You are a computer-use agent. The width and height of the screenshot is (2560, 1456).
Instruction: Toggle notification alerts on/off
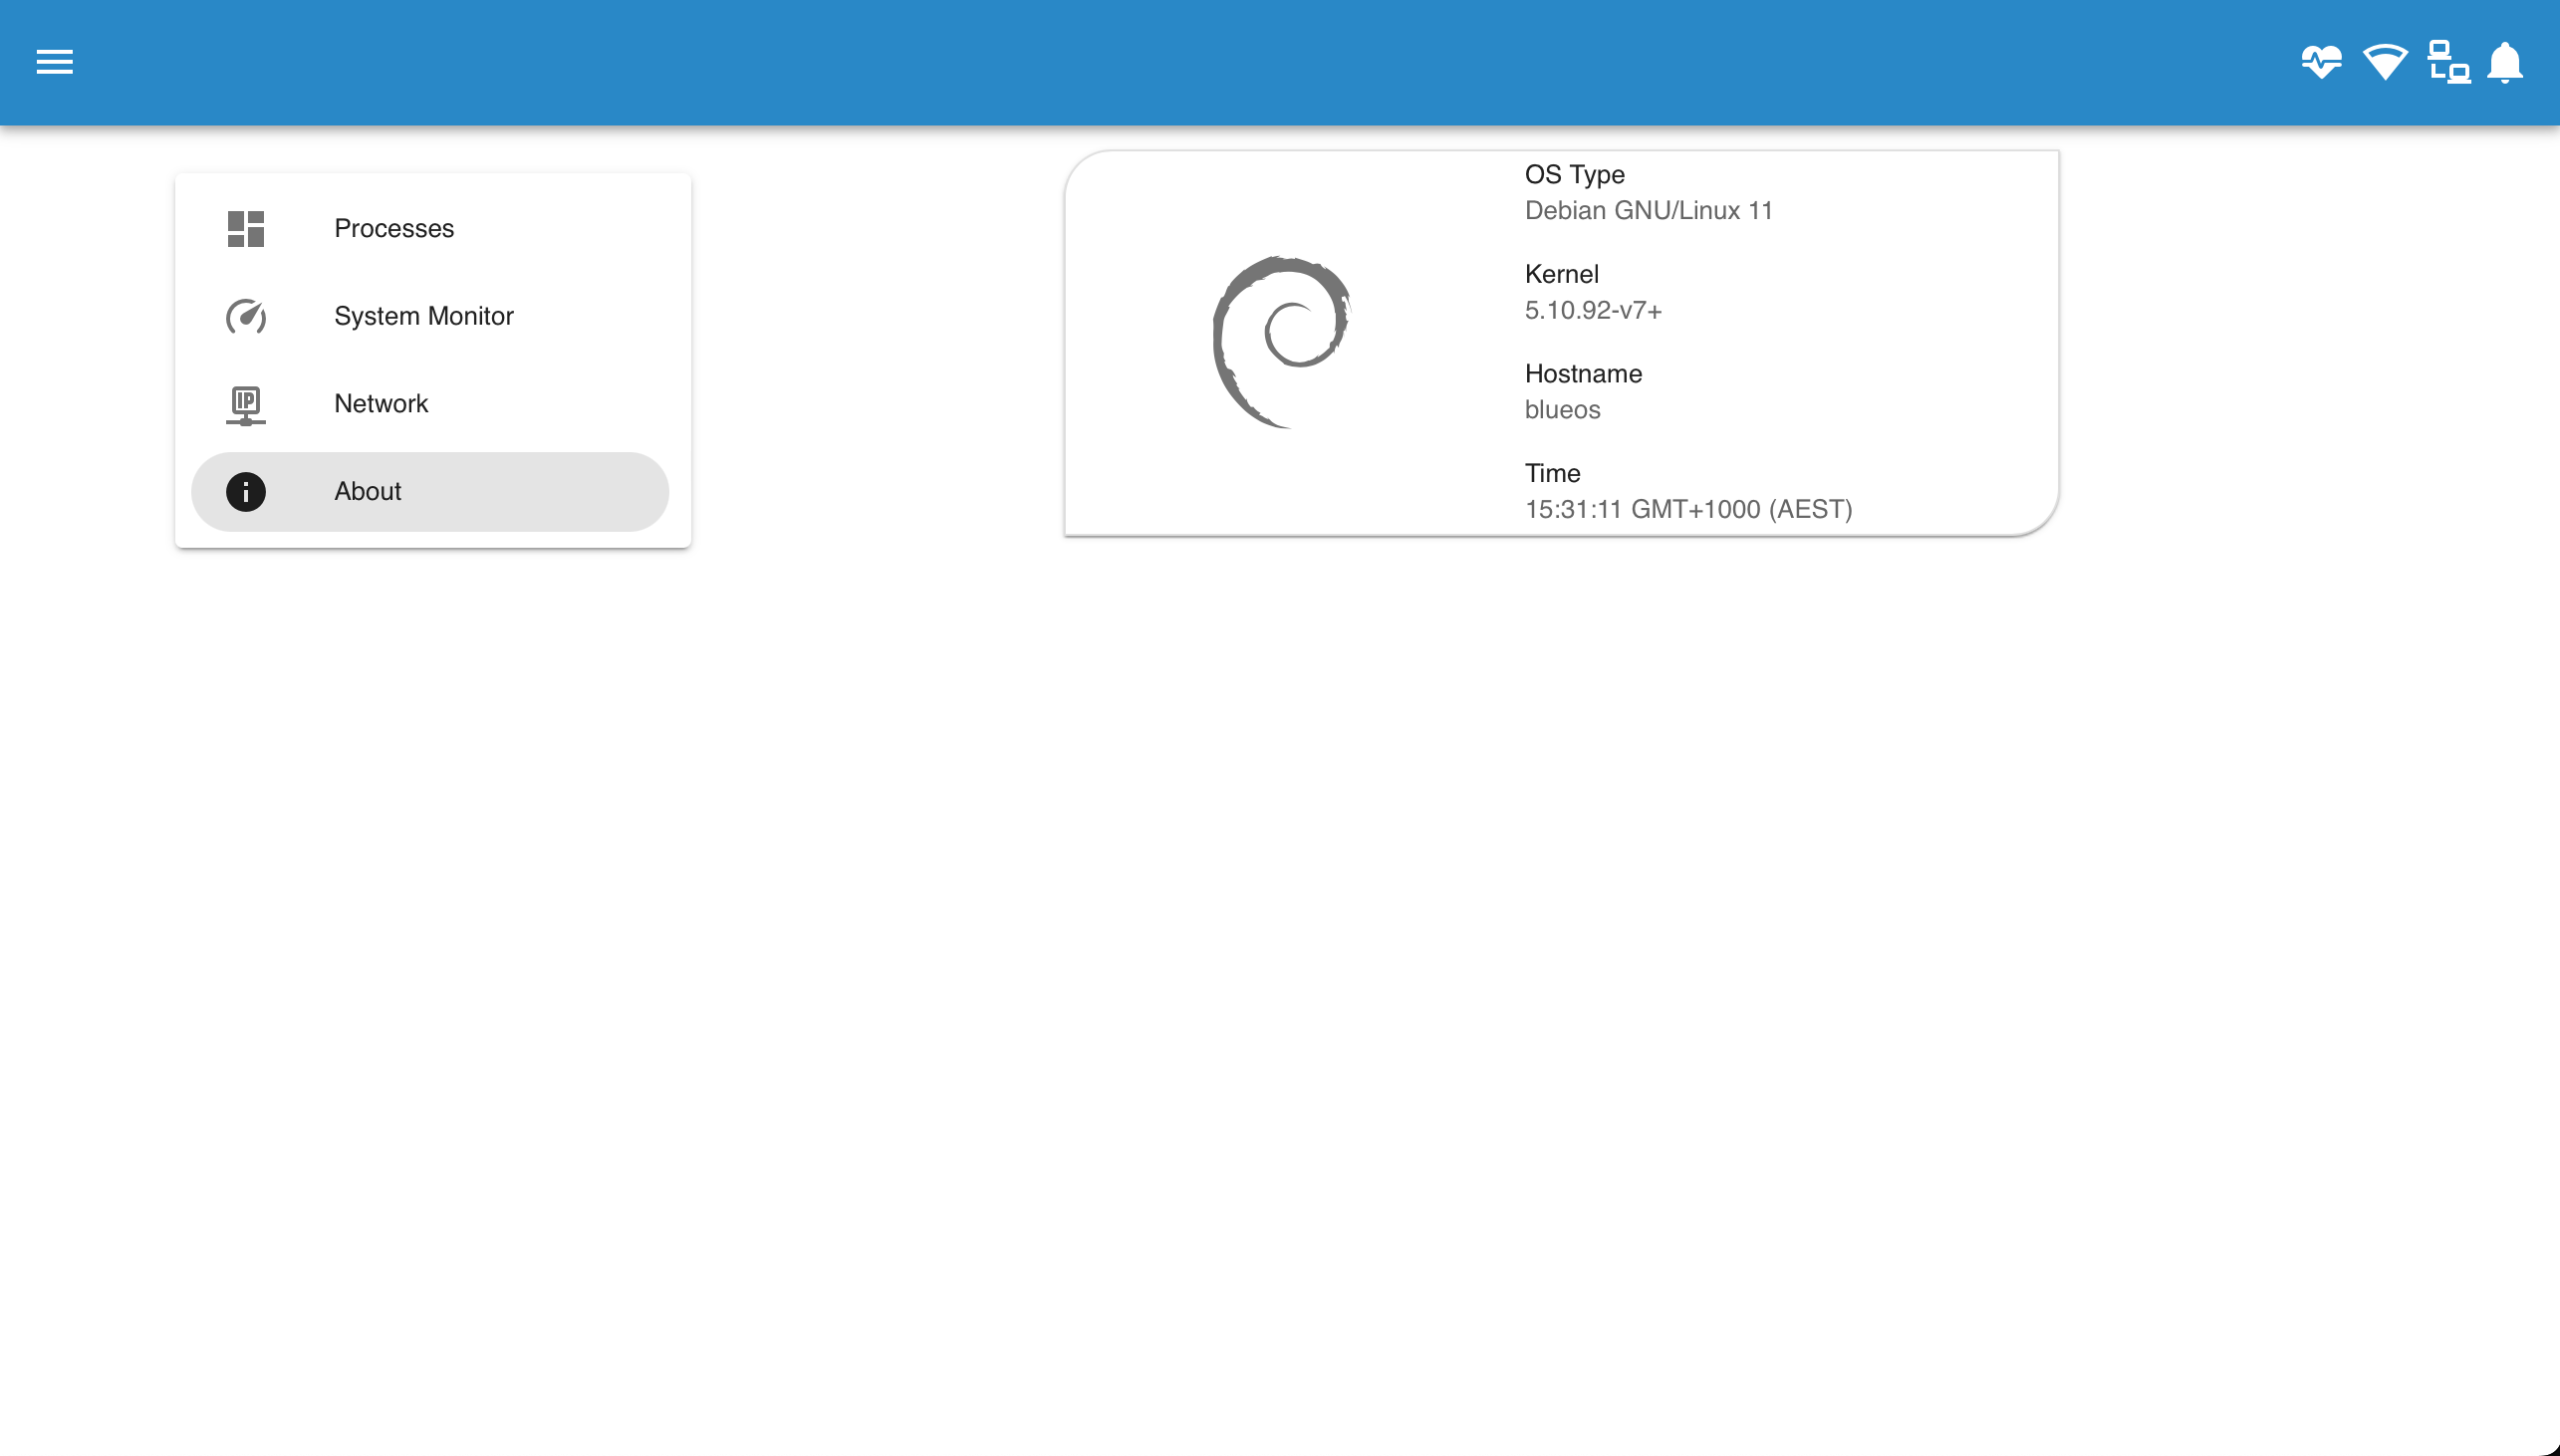click(2505, 62)
